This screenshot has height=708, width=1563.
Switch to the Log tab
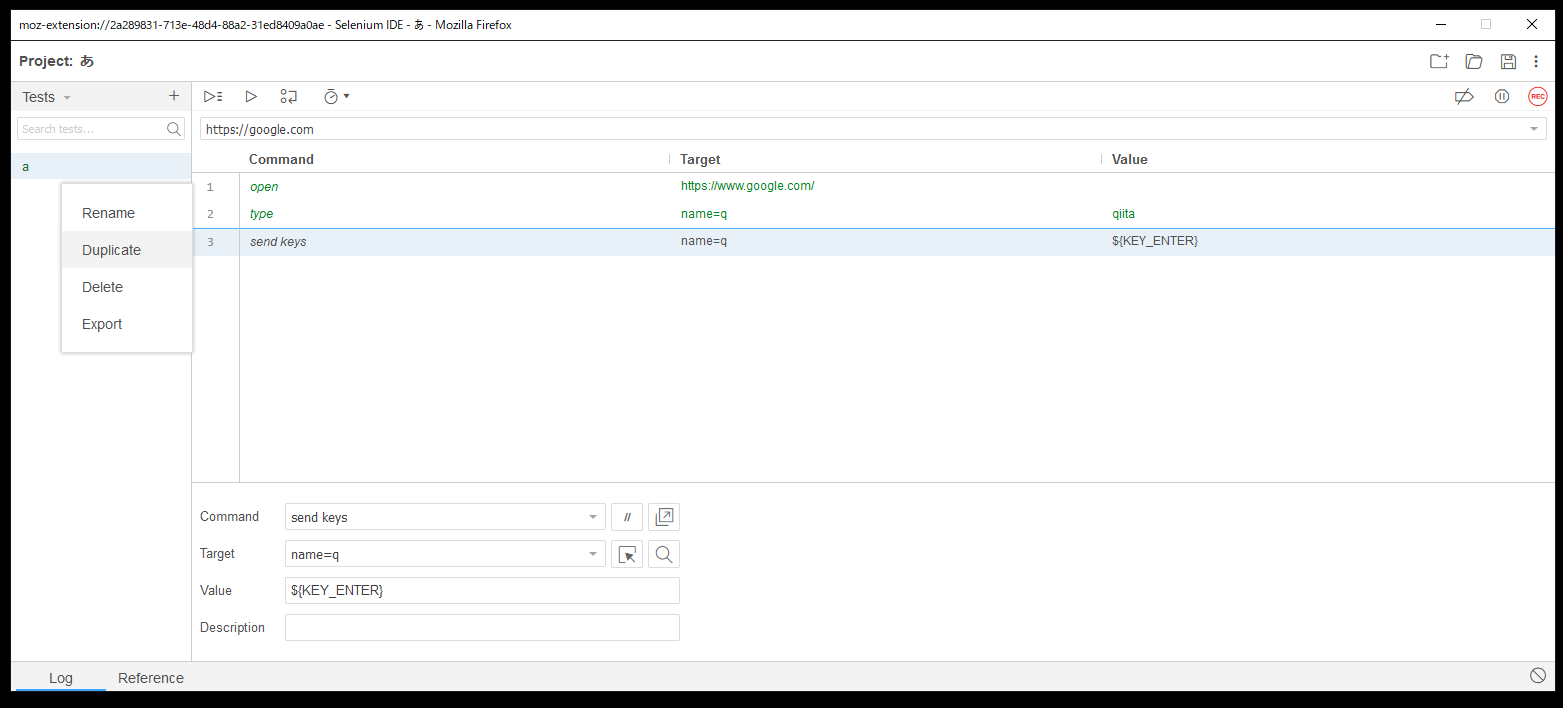[60, 678]
